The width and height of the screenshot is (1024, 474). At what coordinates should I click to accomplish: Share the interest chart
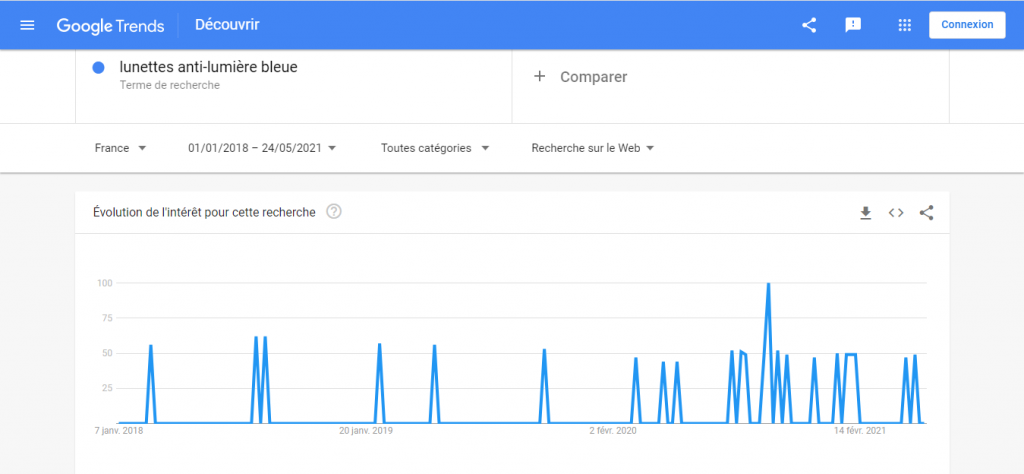coord(927,212)
